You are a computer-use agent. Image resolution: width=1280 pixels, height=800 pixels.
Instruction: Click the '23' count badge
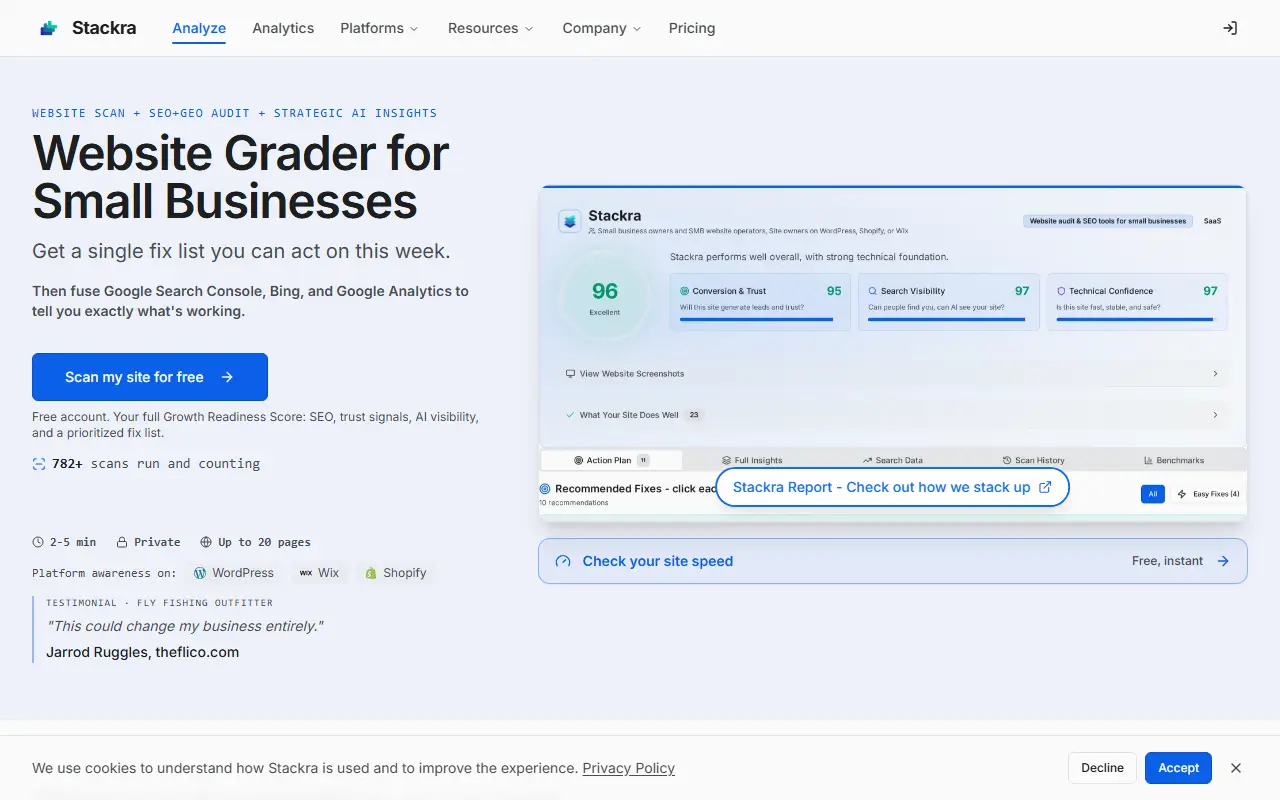[x=694, y=415]
